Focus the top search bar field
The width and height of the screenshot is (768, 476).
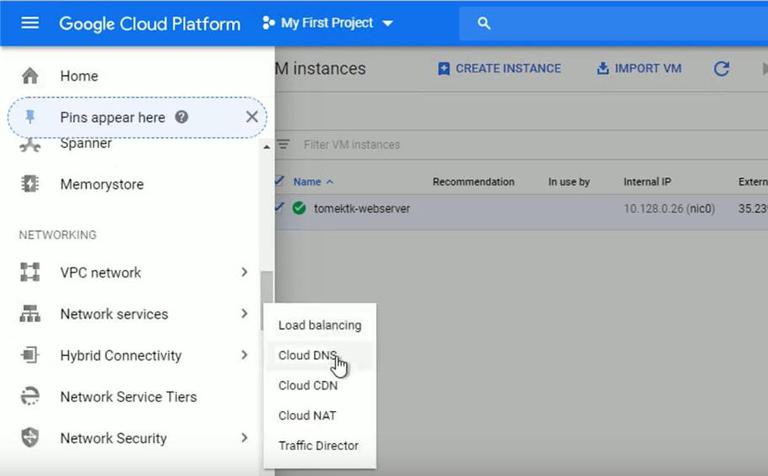613,23
